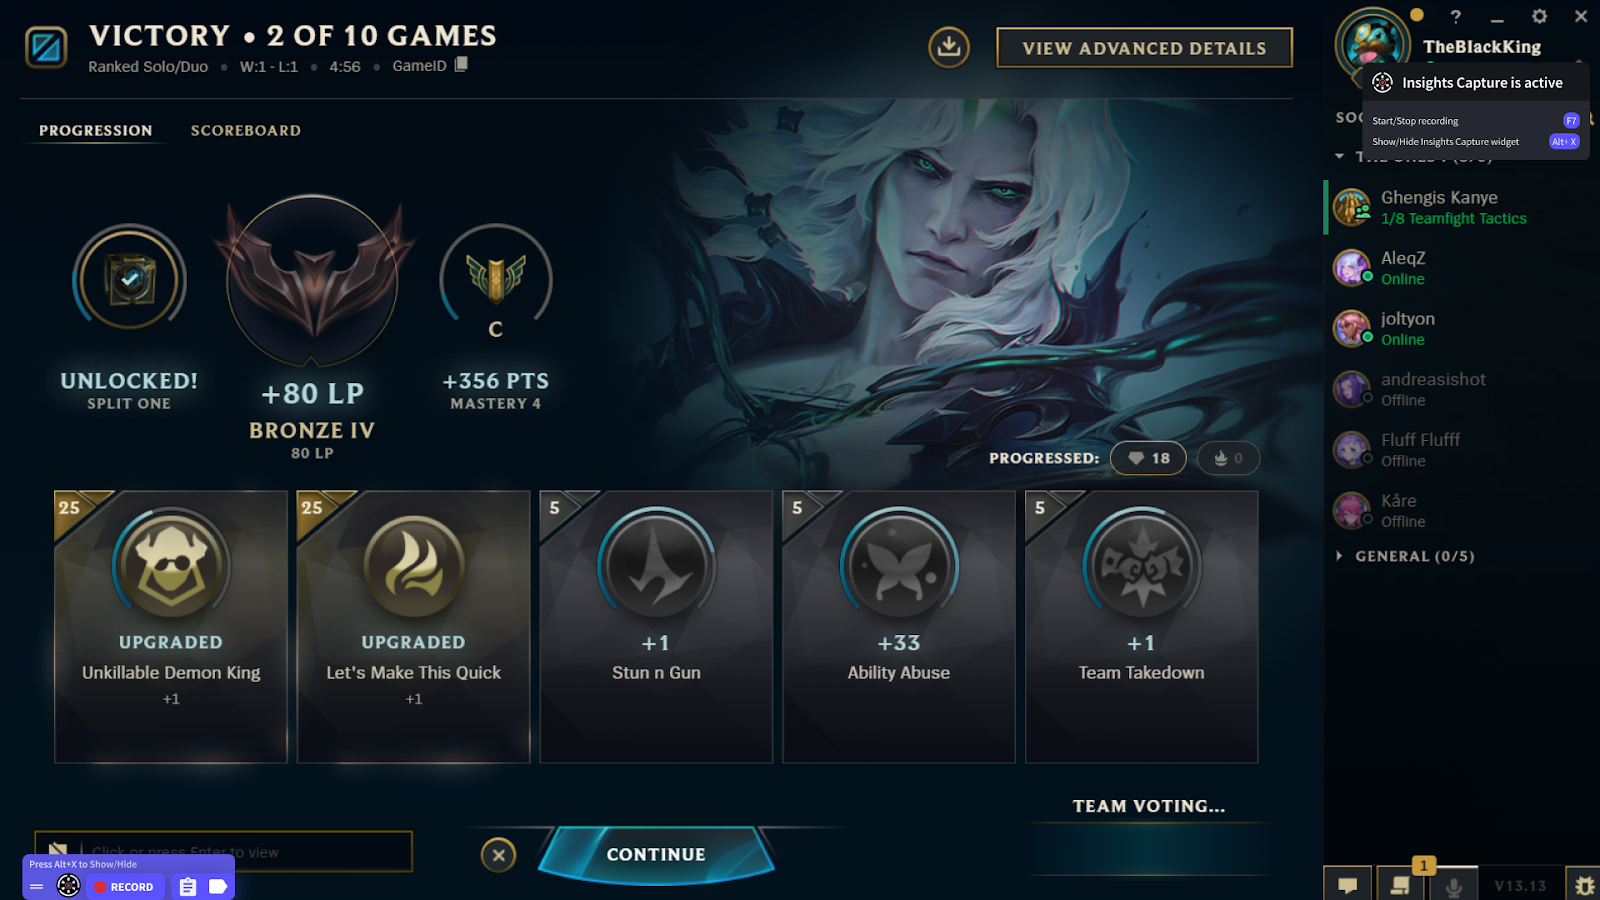Open the client settings gear
Screen dimensions: 1600x900
tap(1539, 16)
